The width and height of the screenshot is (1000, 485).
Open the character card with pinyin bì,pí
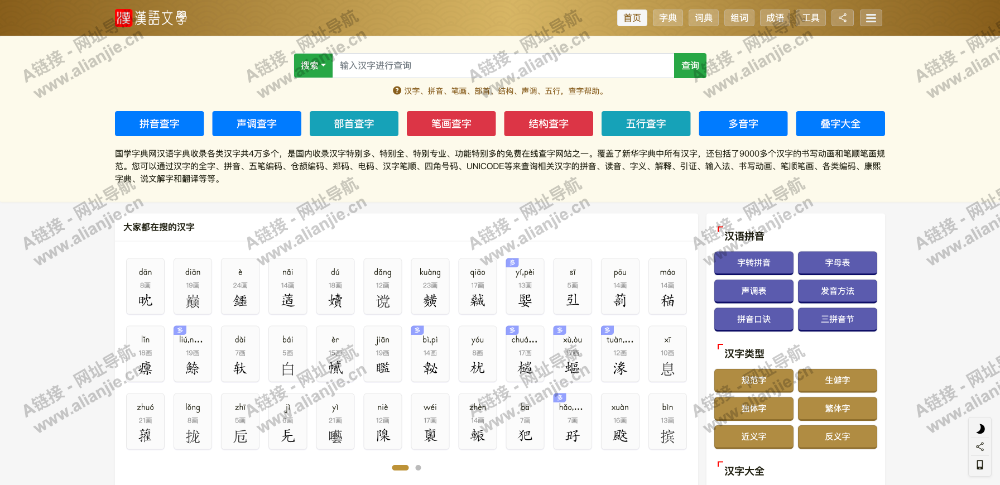tap(430, 354)
